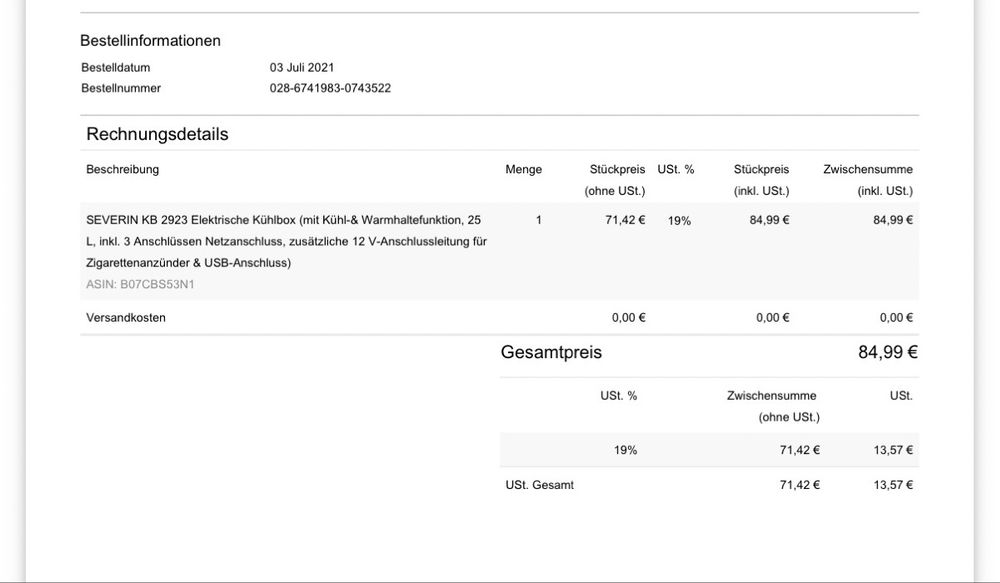Click the Rechnungsdetails heading
Viewport: 1000px width, 583px height.
coord(157,134)
